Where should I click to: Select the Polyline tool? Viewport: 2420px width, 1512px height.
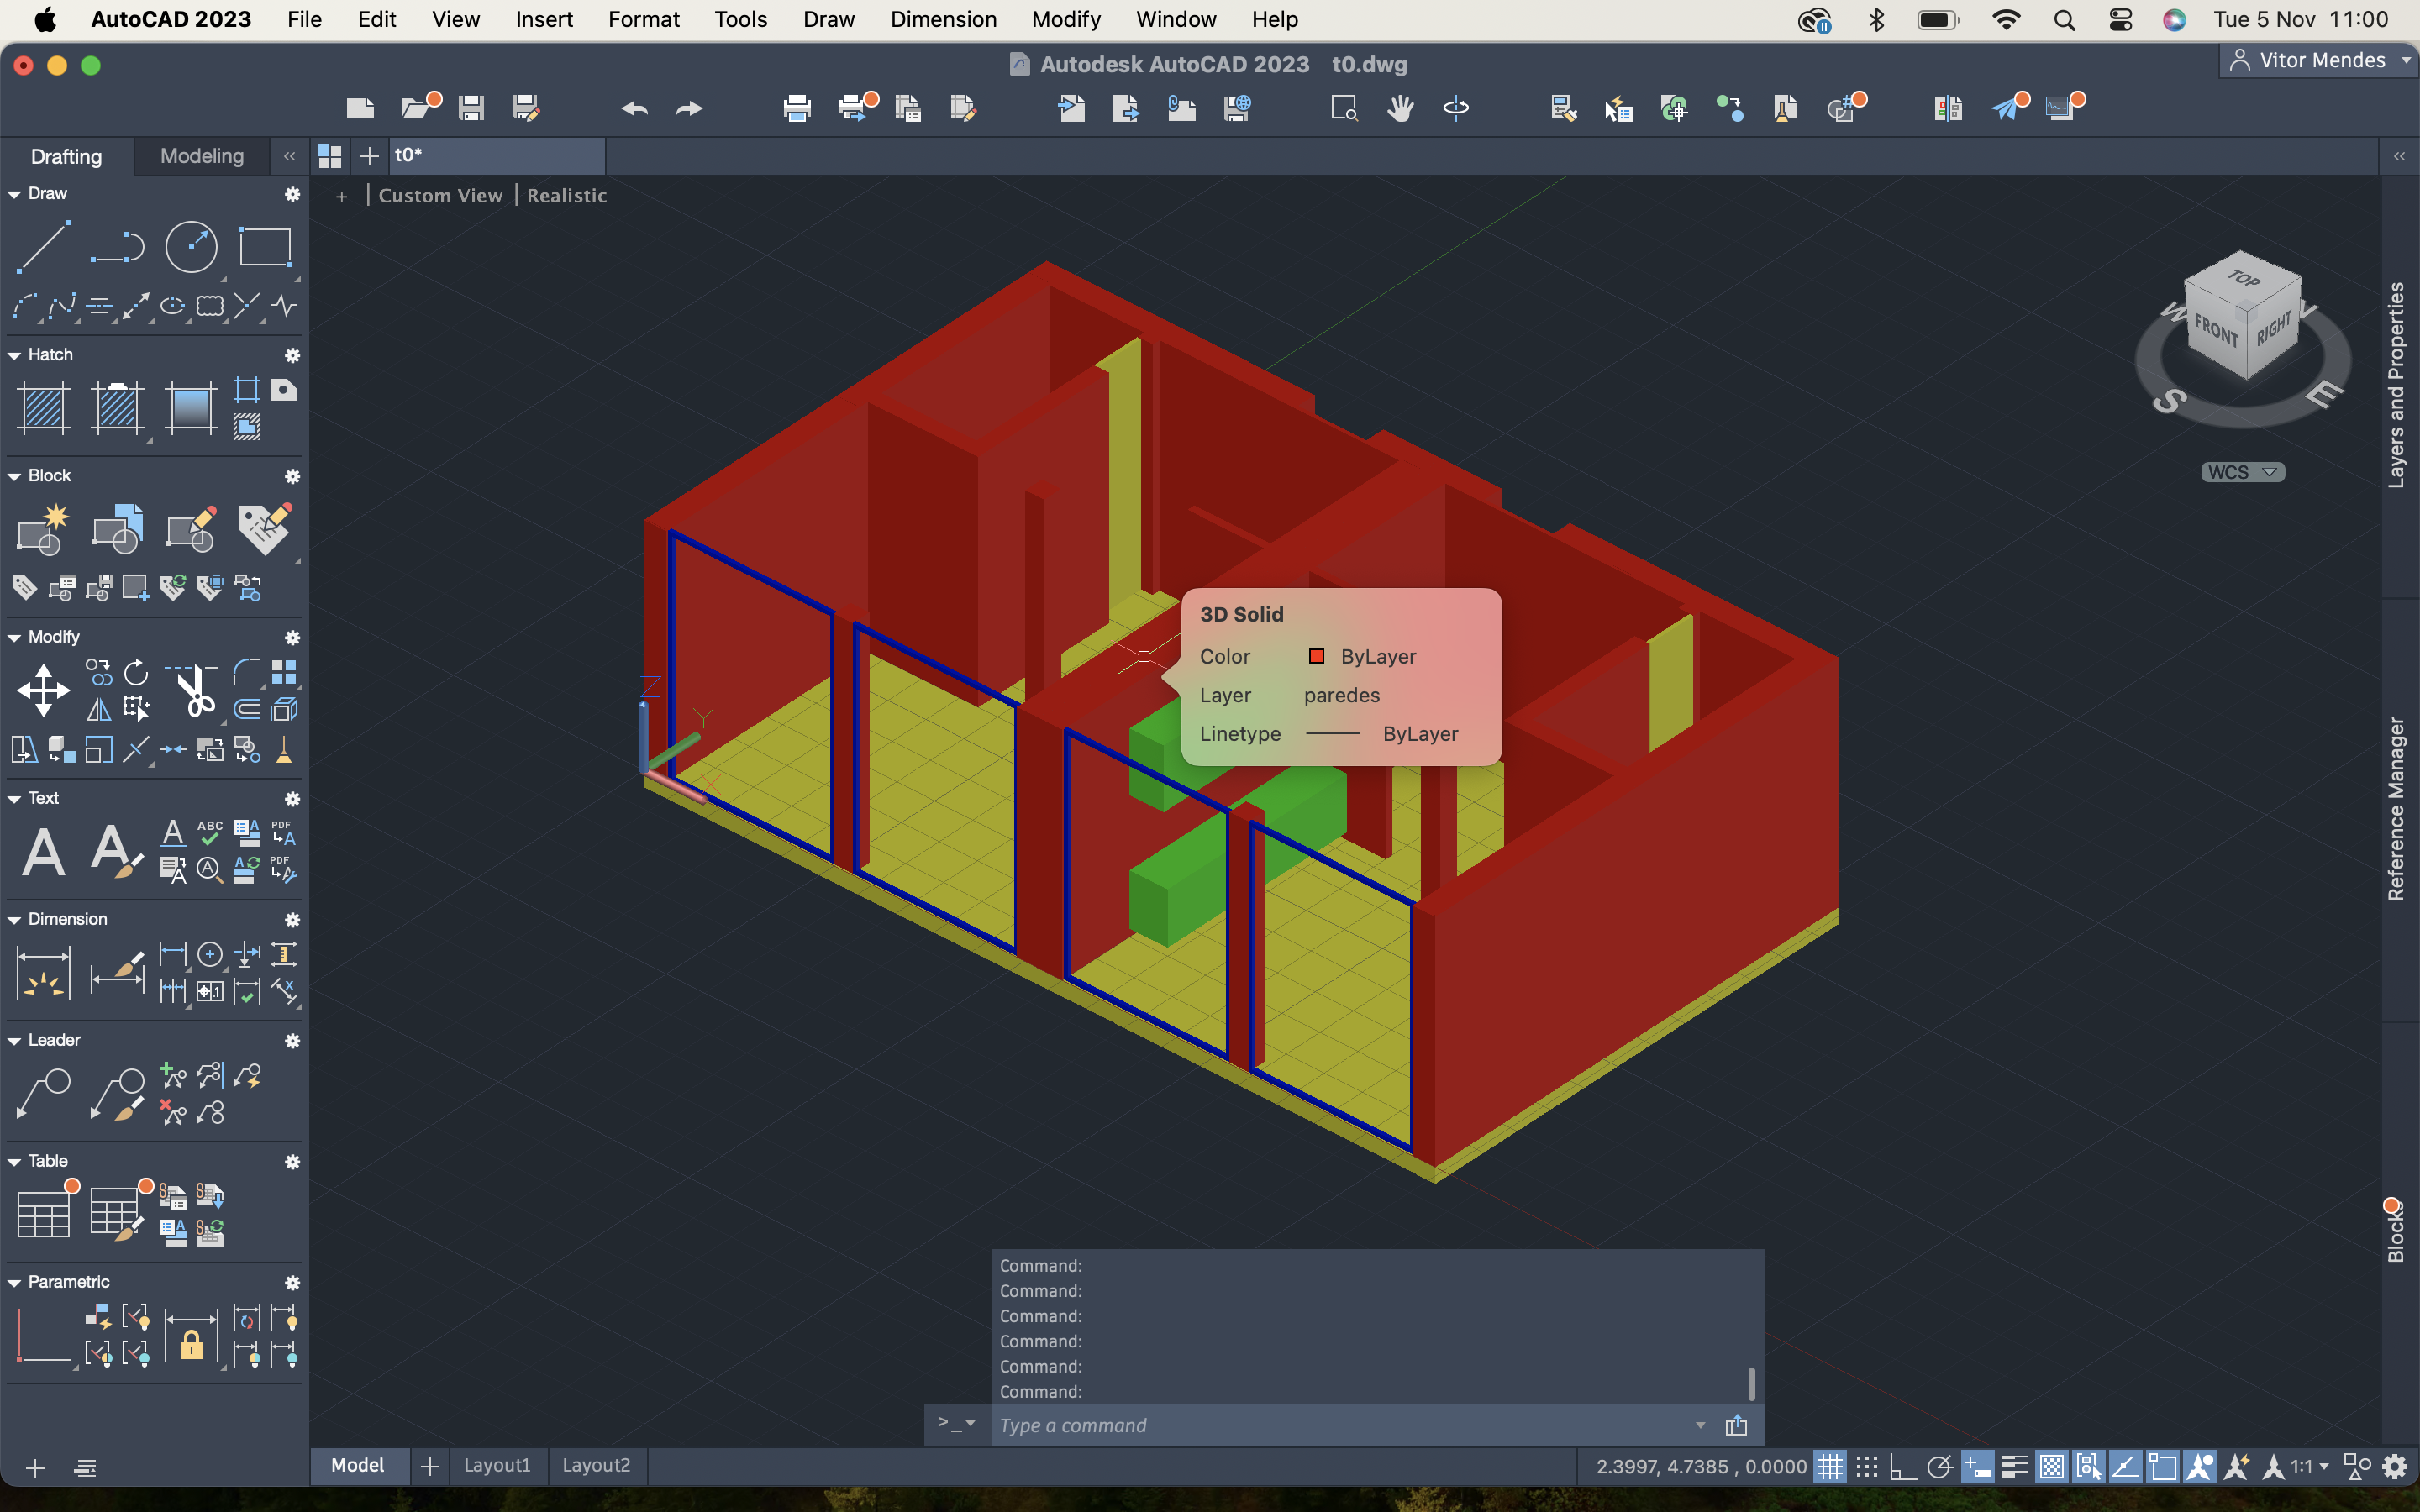(117, 246)
